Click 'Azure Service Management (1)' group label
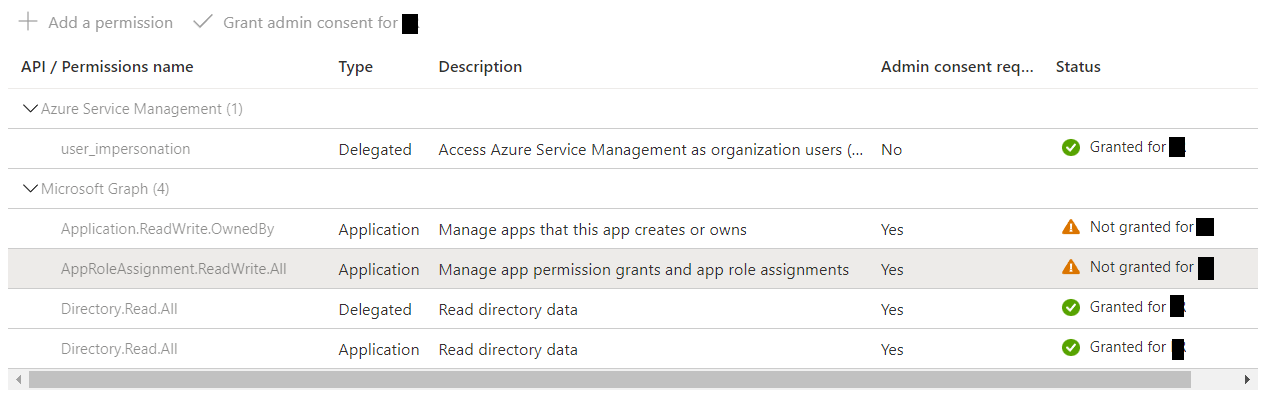The width and height of the screenshot is (1271, 403). 141,109
